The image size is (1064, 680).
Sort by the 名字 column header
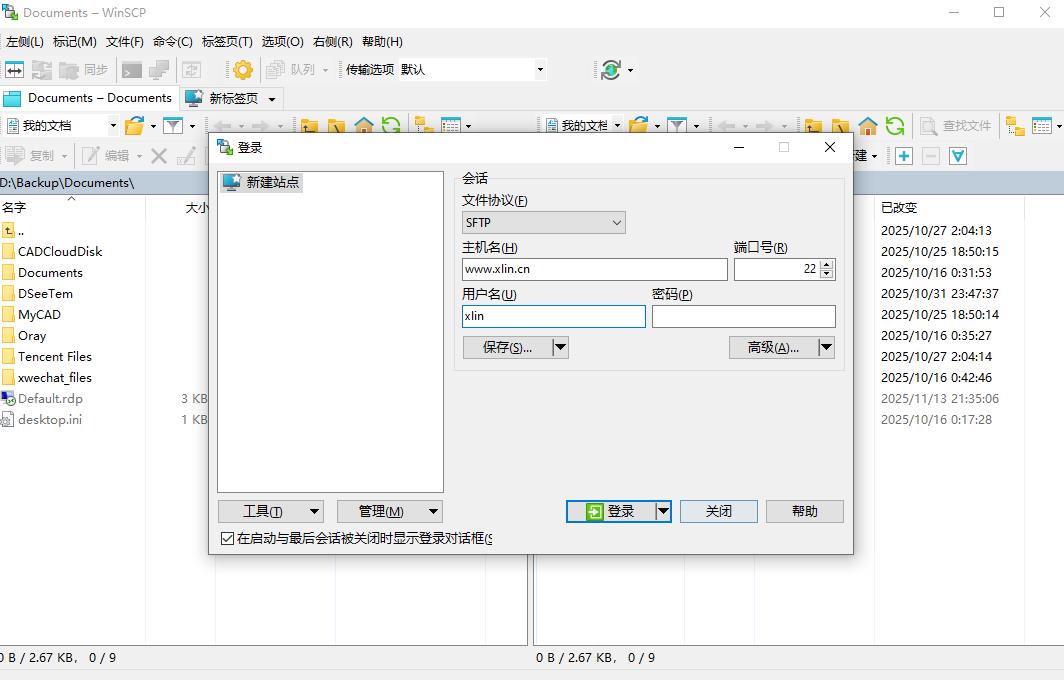coord(72,208)
